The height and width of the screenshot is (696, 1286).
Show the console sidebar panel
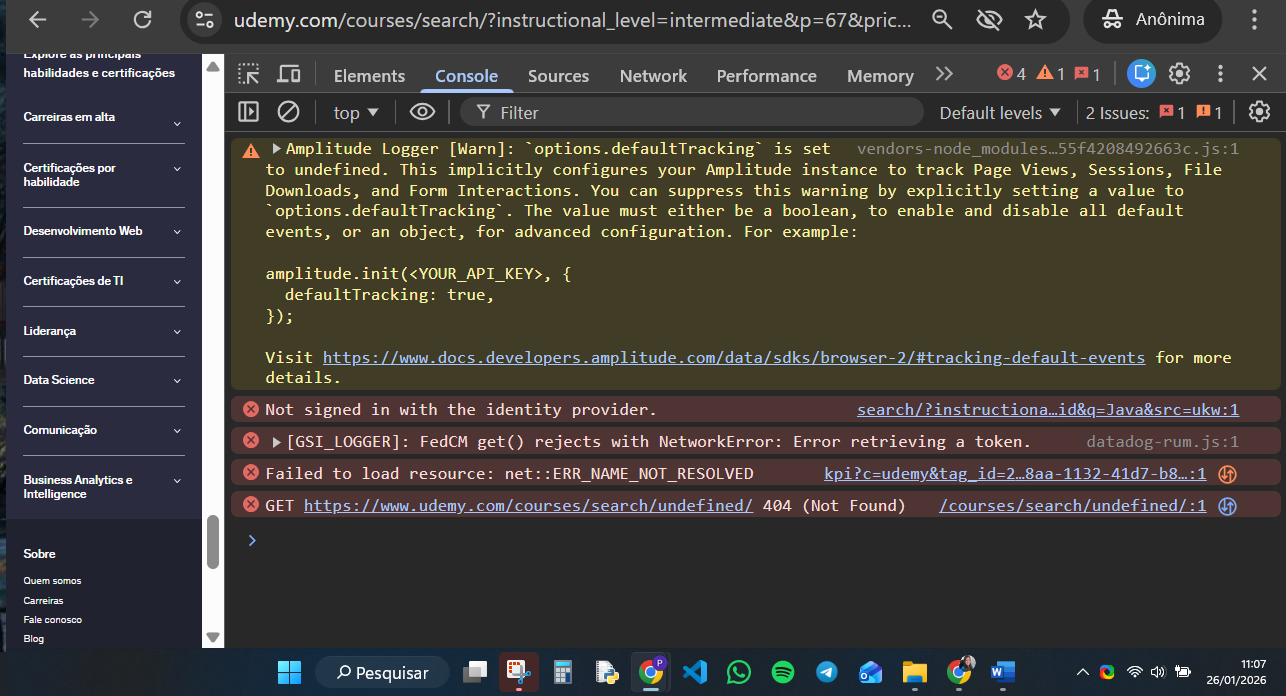[x=249, y=112]
